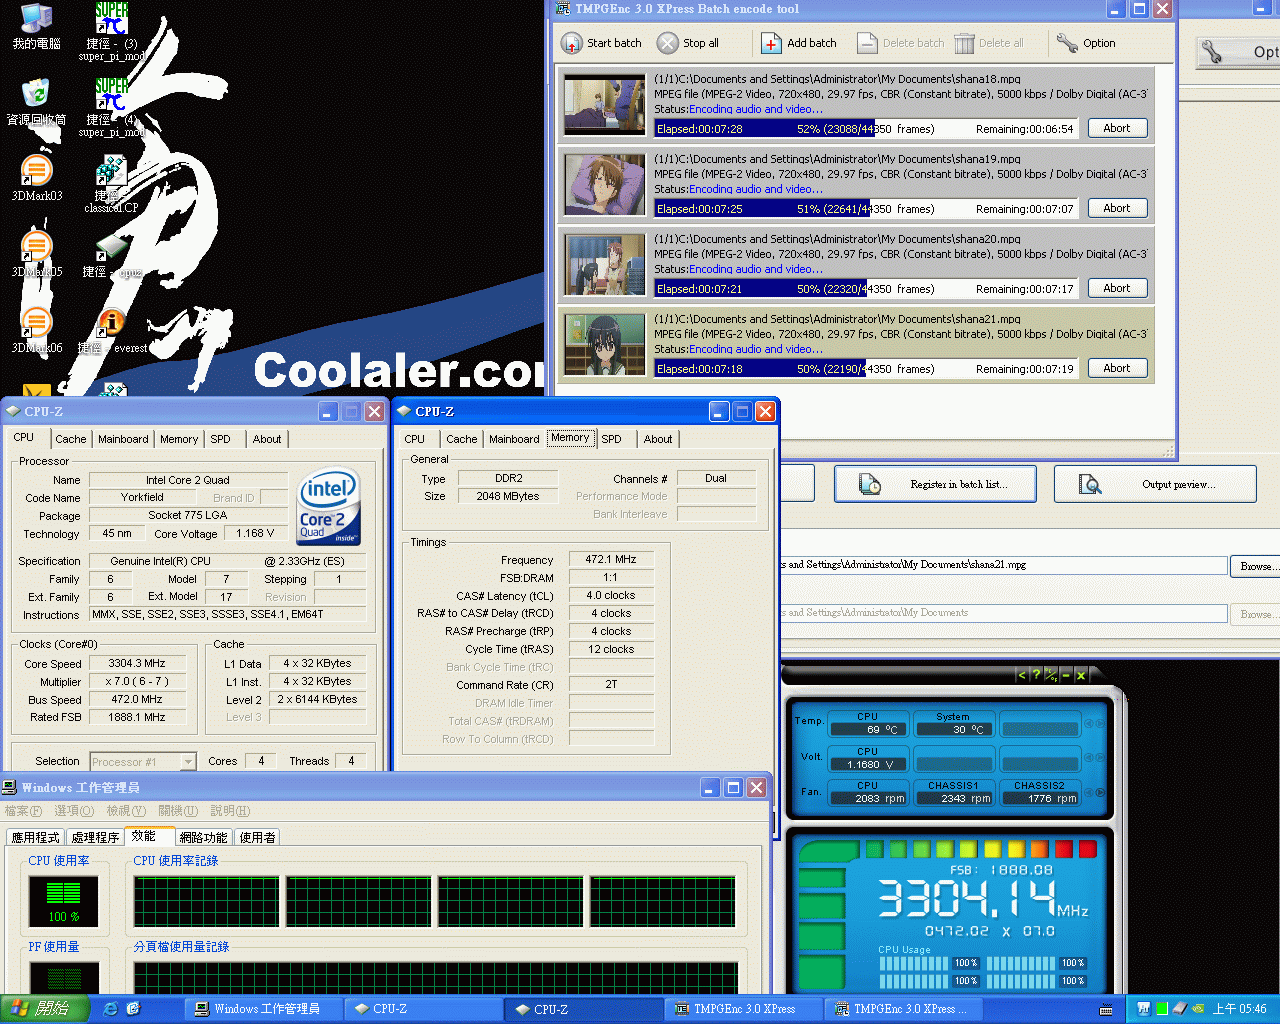Open the classical.CP shortcut icon
The image size is (1280, 1024).
tap(111, 184)
